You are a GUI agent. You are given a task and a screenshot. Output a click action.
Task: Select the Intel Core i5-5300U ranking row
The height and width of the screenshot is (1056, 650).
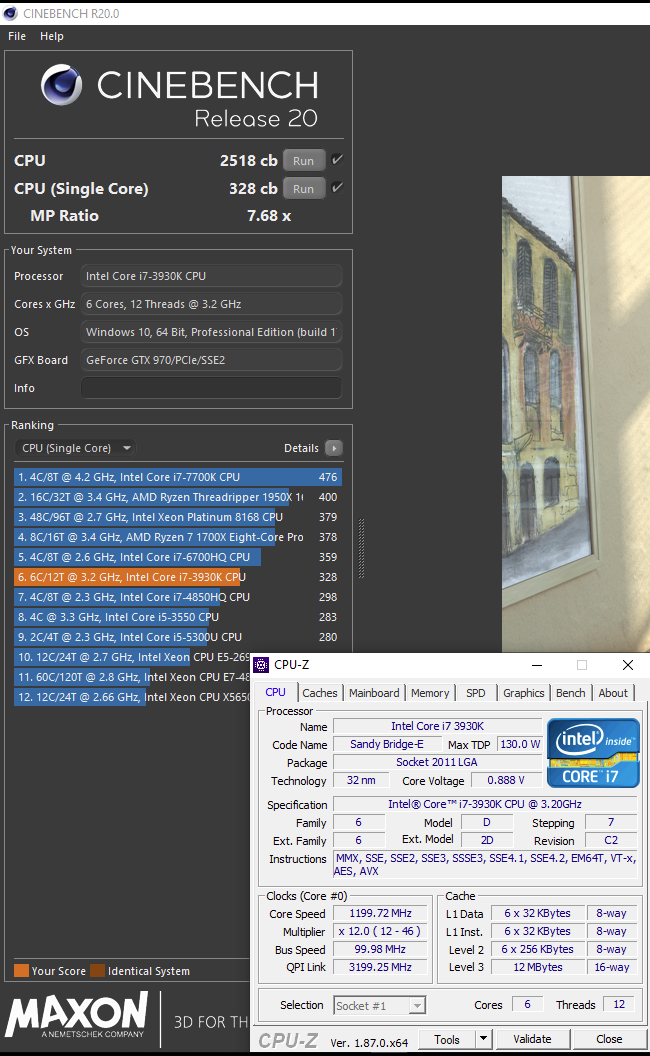coord(178,637)
